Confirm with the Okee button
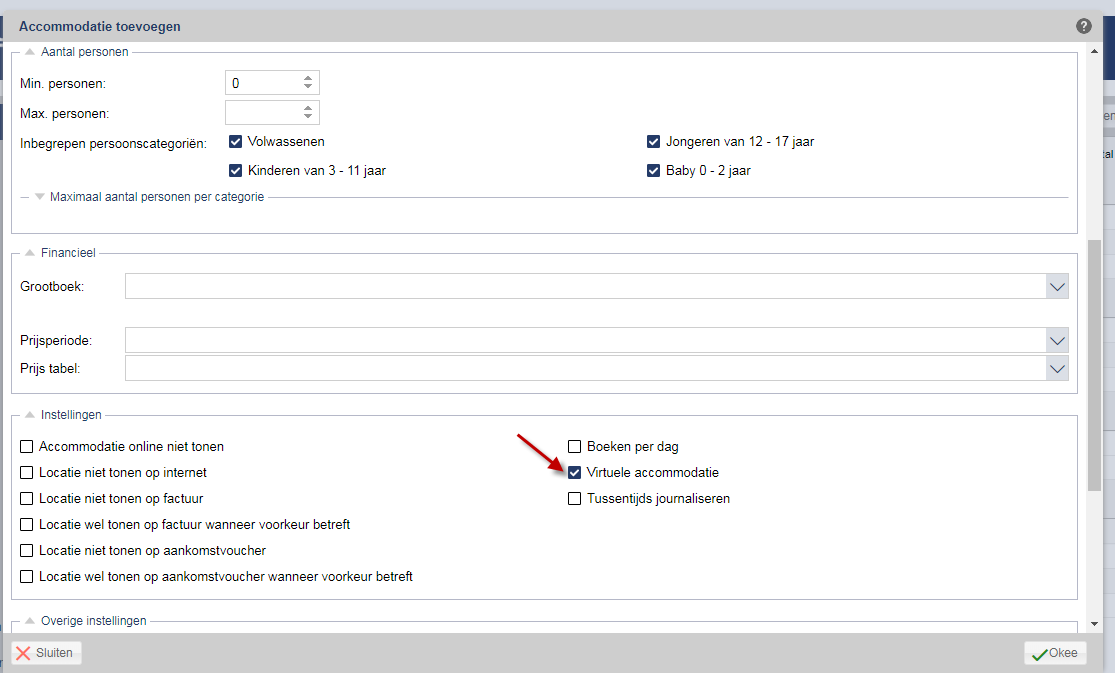 point(1055,653)
